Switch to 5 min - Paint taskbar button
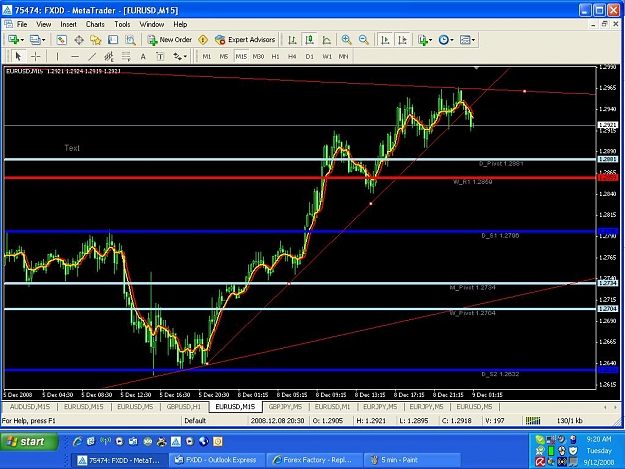This screenshot has width=625, height=469. pos(413,460)
